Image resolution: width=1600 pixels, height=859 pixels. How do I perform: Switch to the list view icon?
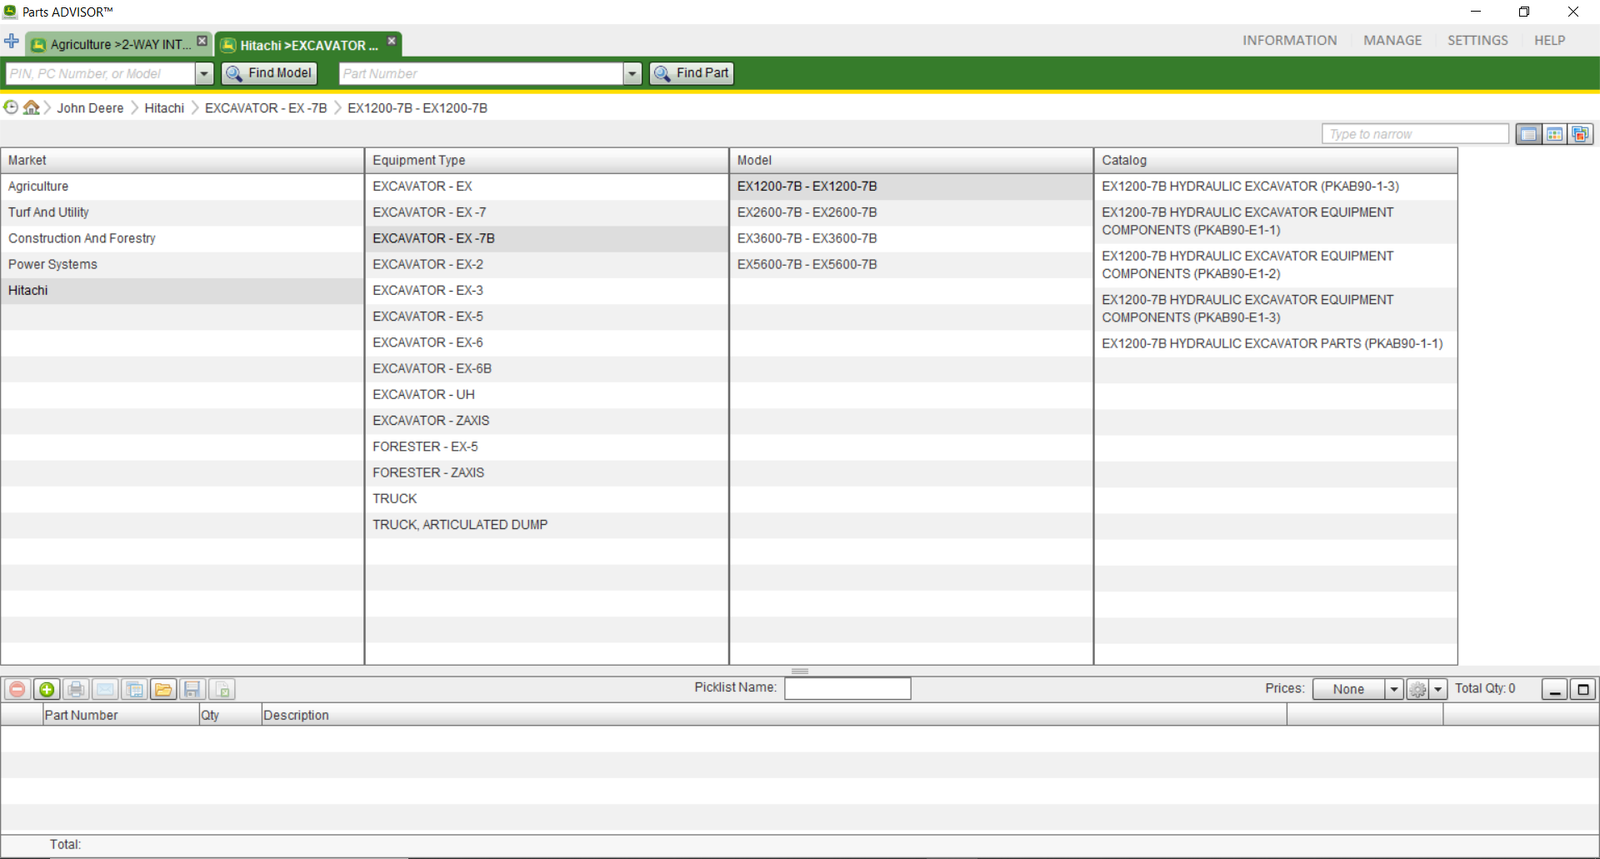[1529, 134]
